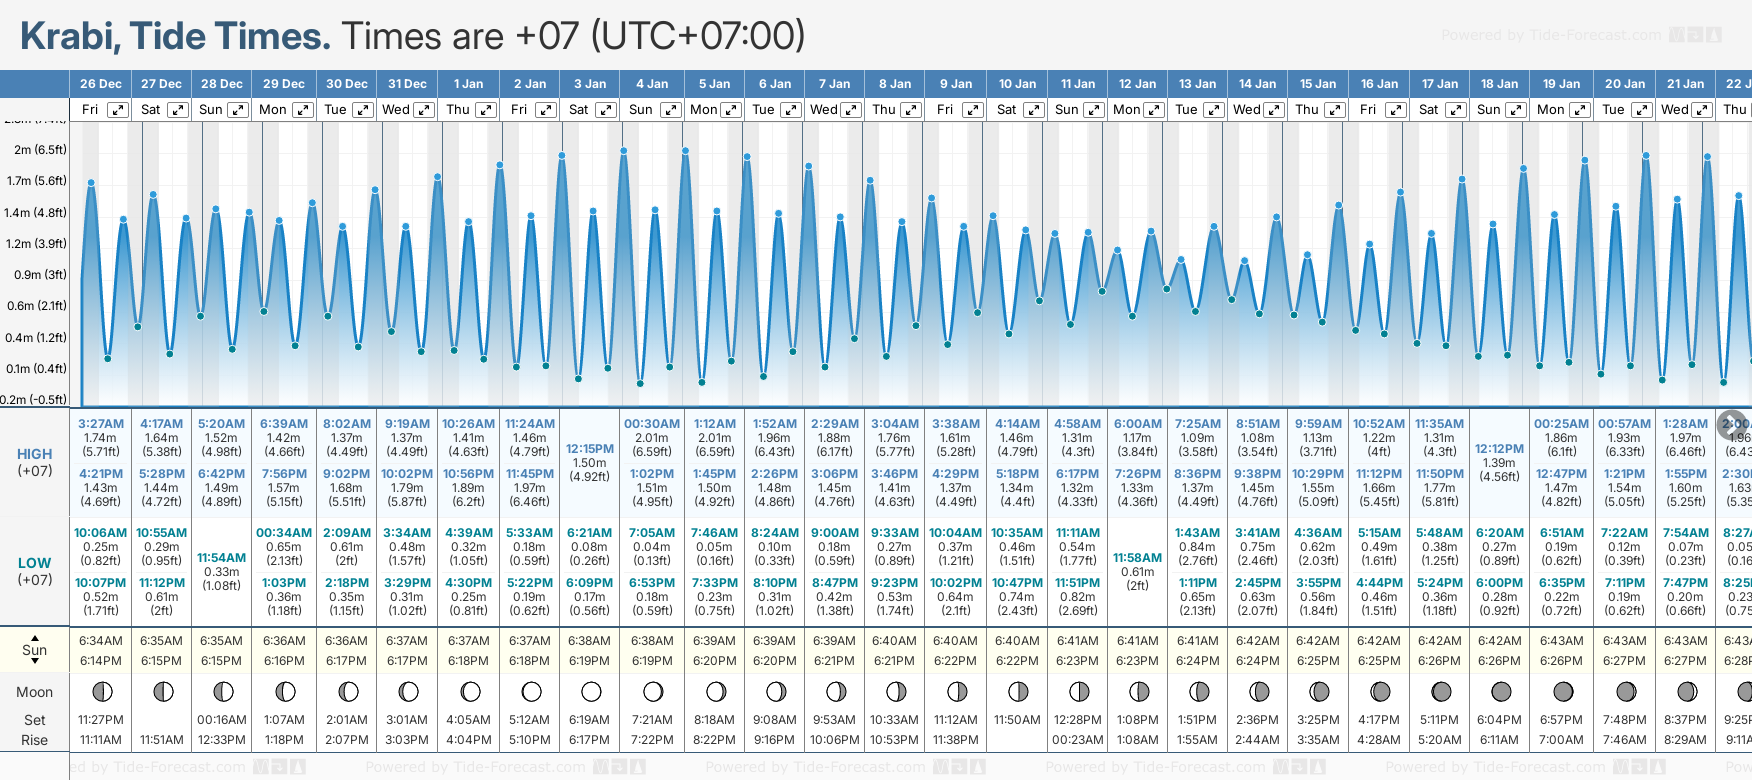Click the Krabi, Tide Times heading
Screen dimensions: 1752x780
pyautogui.click(x=175, y=36)
